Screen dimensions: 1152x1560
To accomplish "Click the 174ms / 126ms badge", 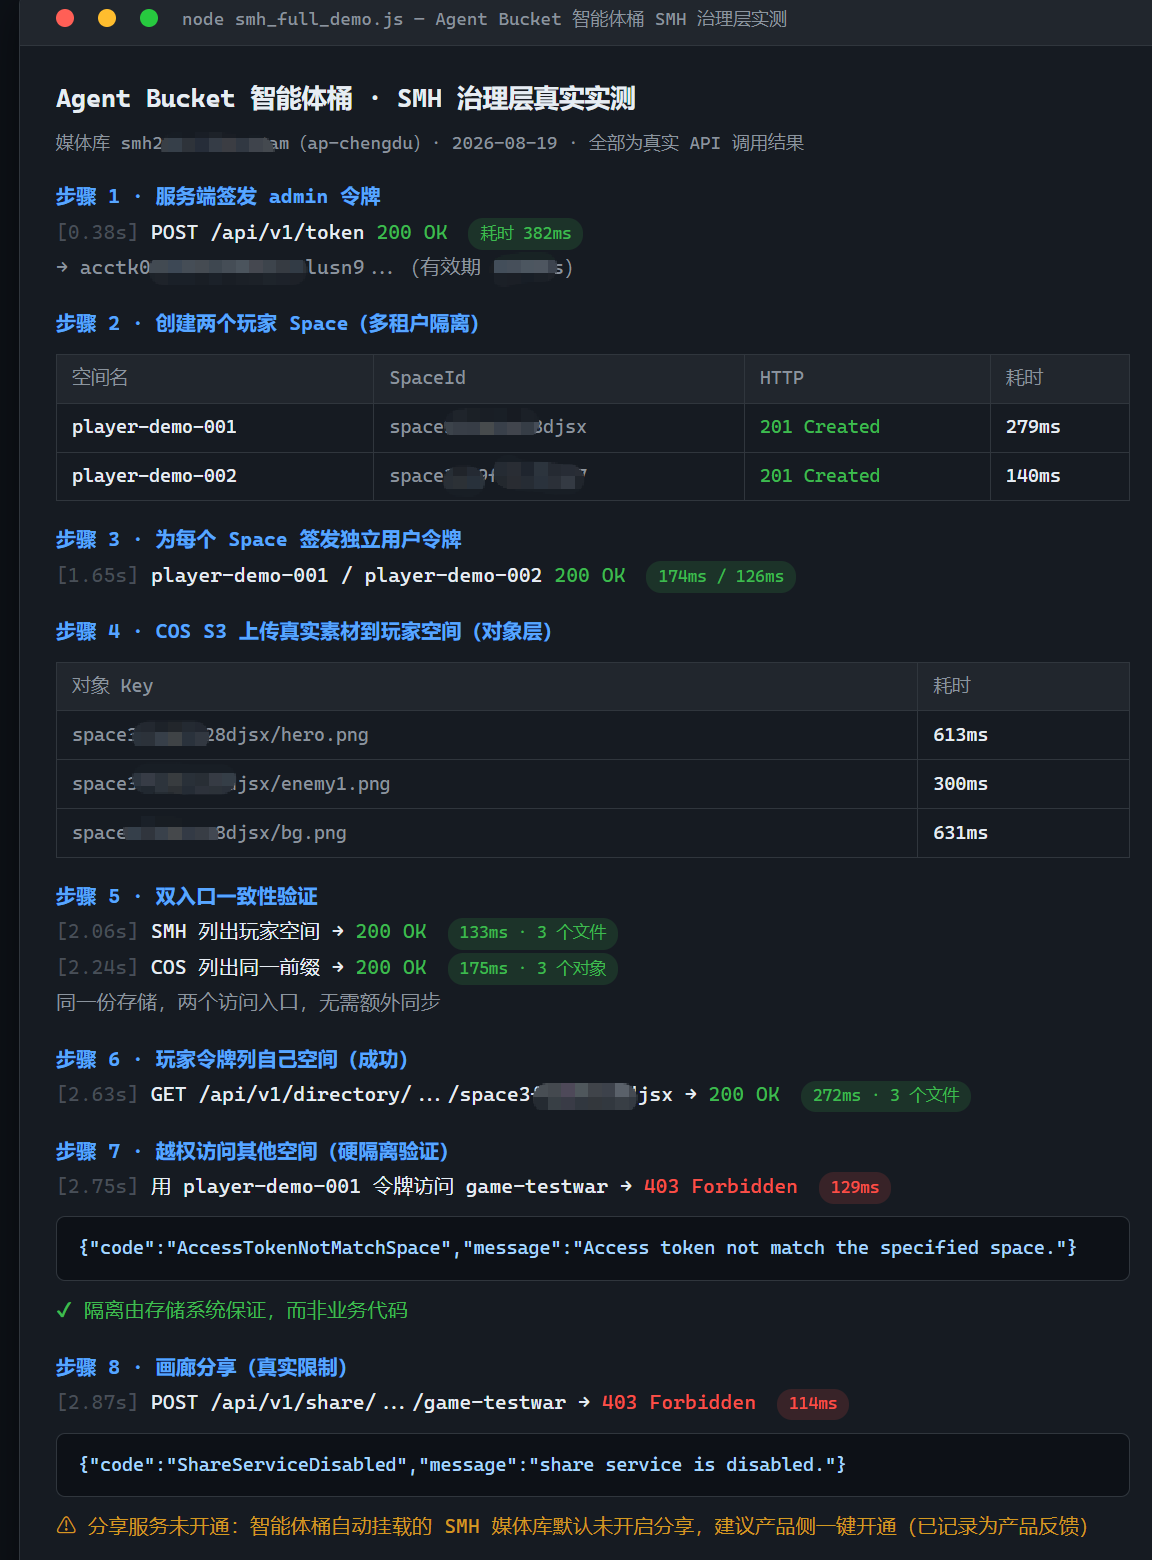I will coord(721,576).
